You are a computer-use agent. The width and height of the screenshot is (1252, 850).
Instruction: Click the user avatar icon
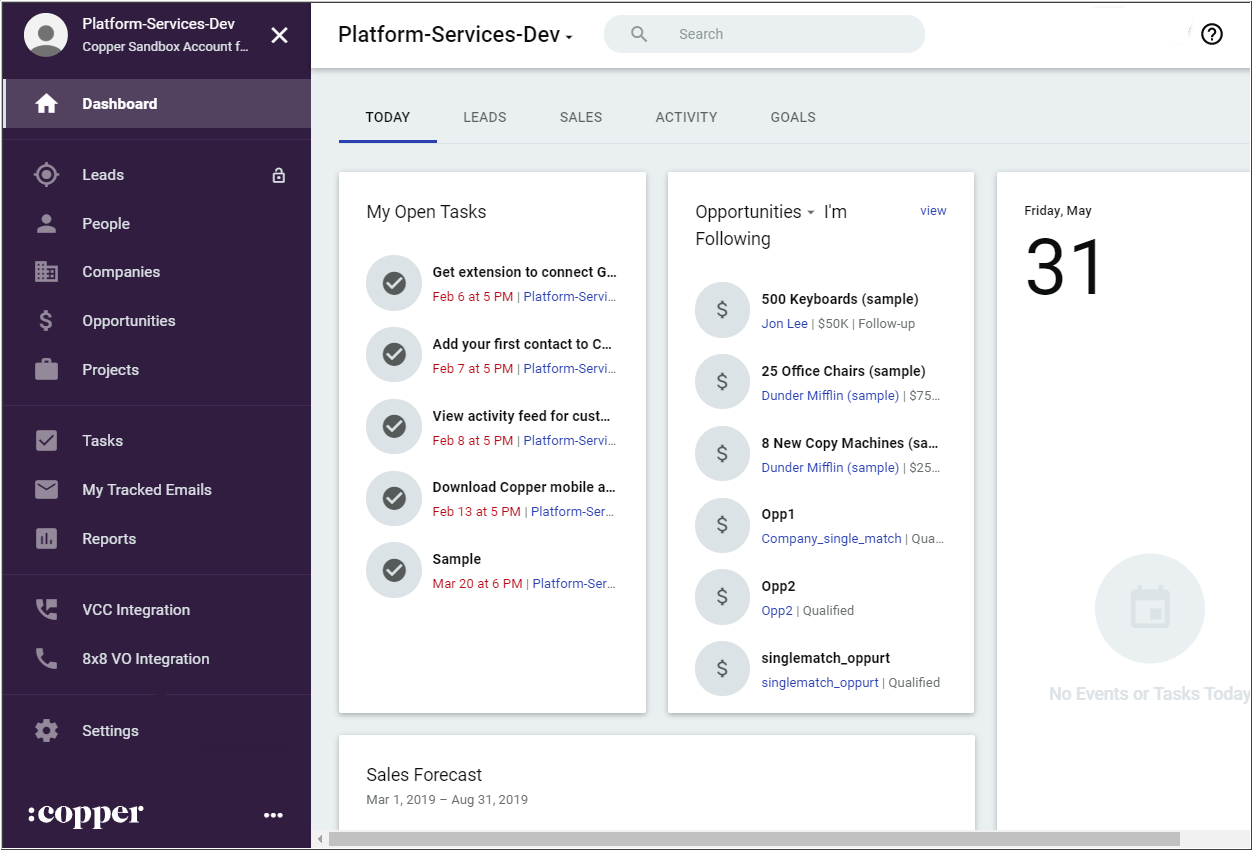[x=46, y=35]
